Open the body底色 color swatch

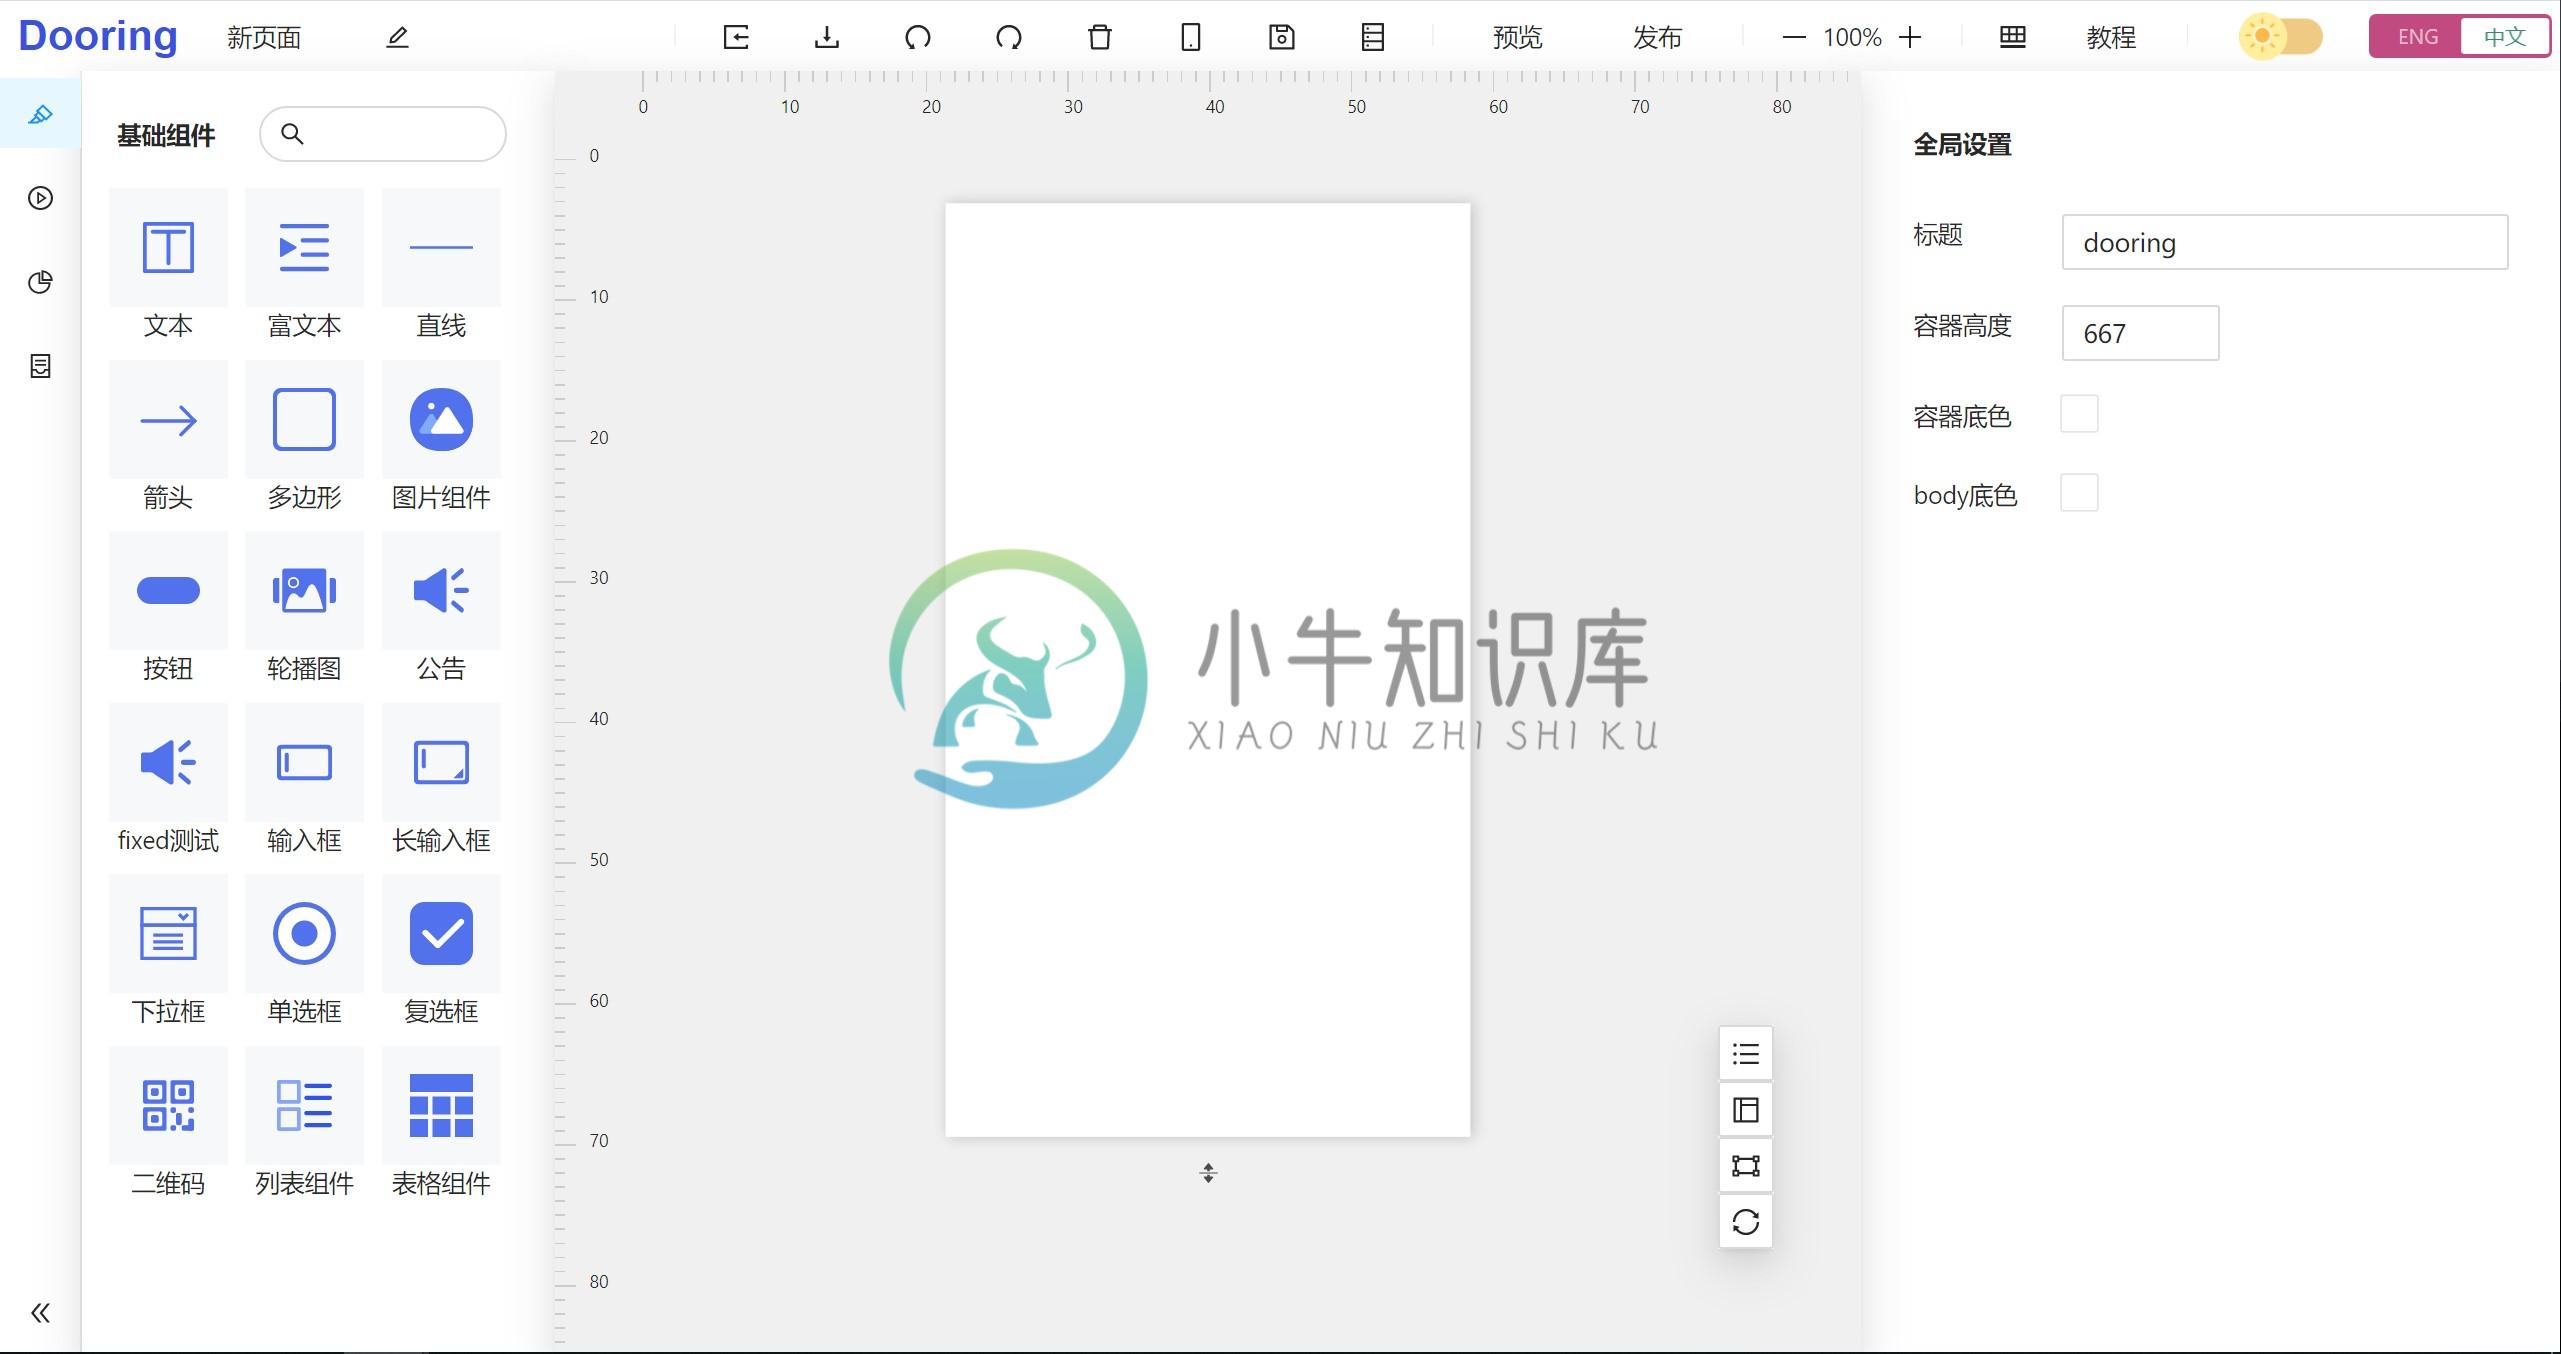(2079, 493)
